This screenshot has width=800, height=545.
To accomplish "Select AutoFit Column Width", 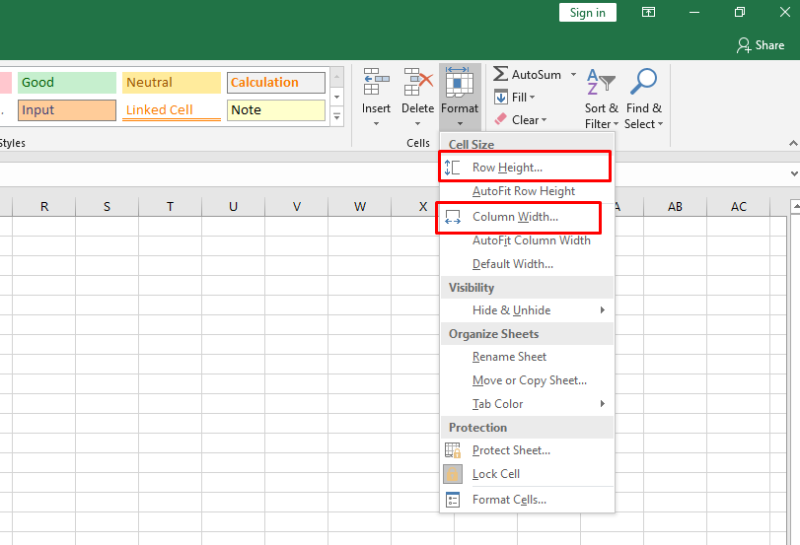I will 527,240.
